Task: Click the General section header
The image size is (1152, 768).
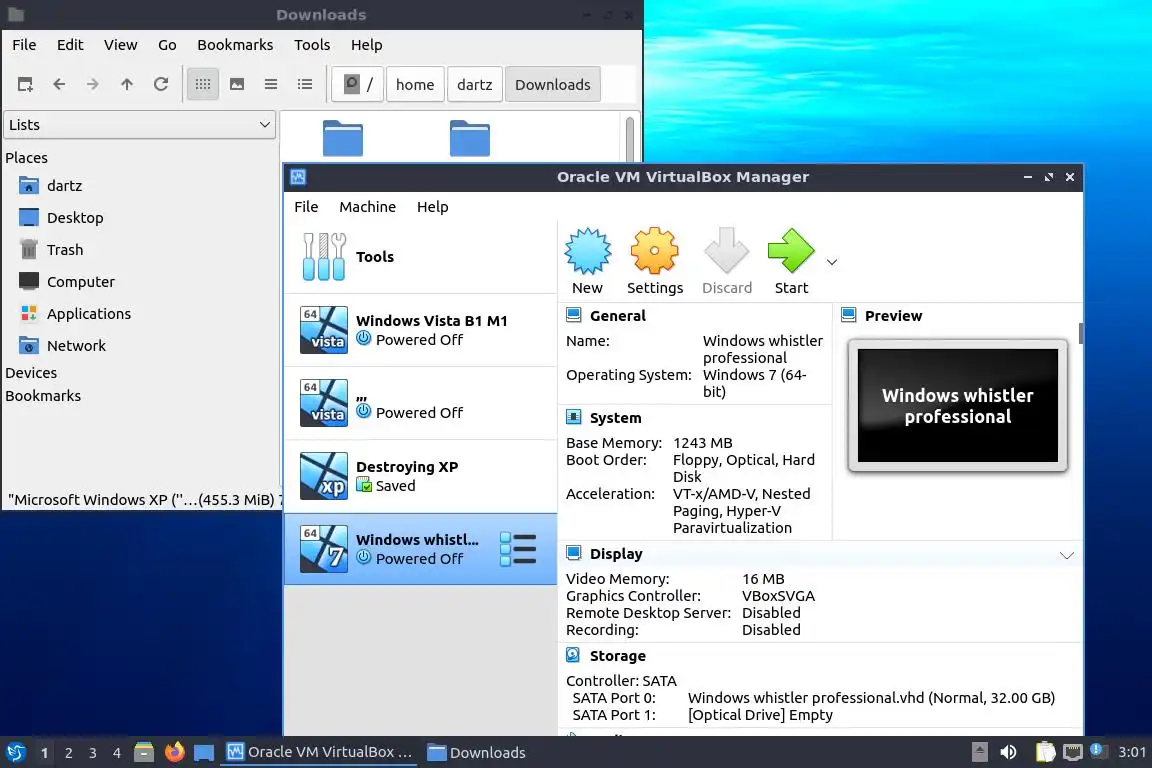Action: tap(617, 315)
